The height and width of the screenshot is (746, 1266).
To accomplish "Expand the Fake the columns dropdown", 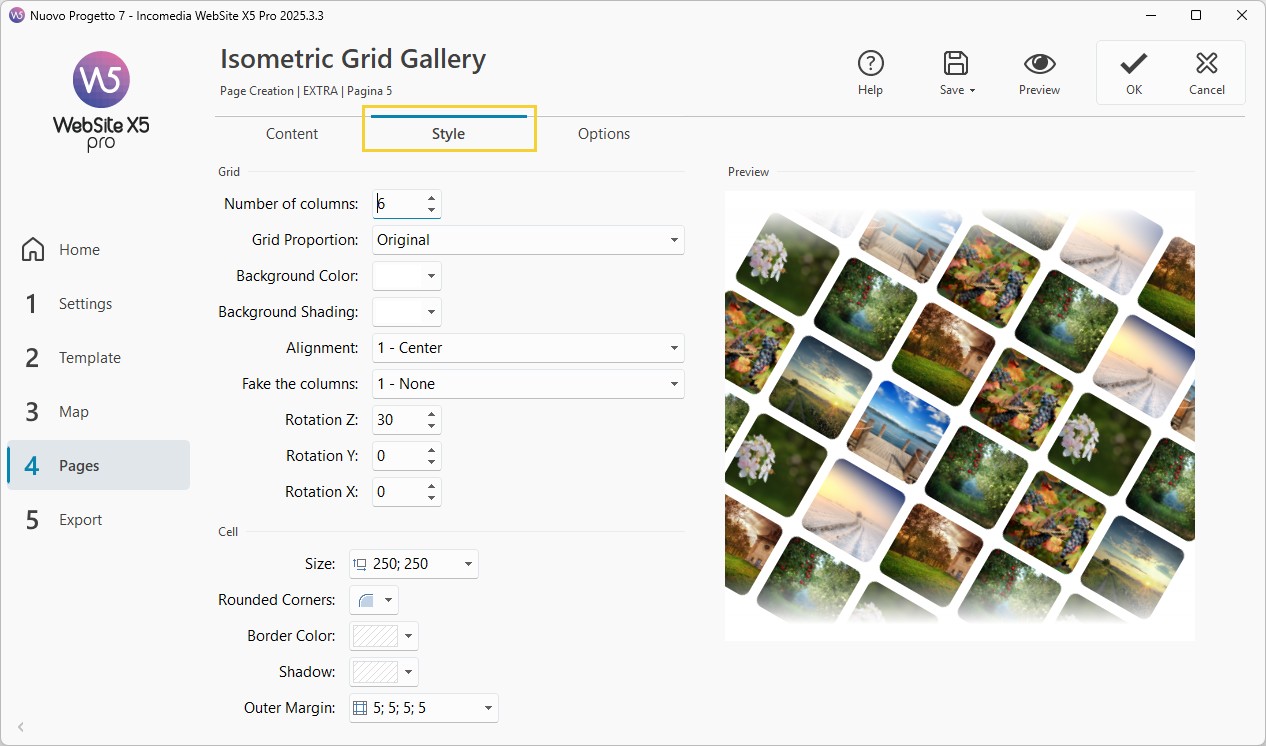I will pos(528,384).
